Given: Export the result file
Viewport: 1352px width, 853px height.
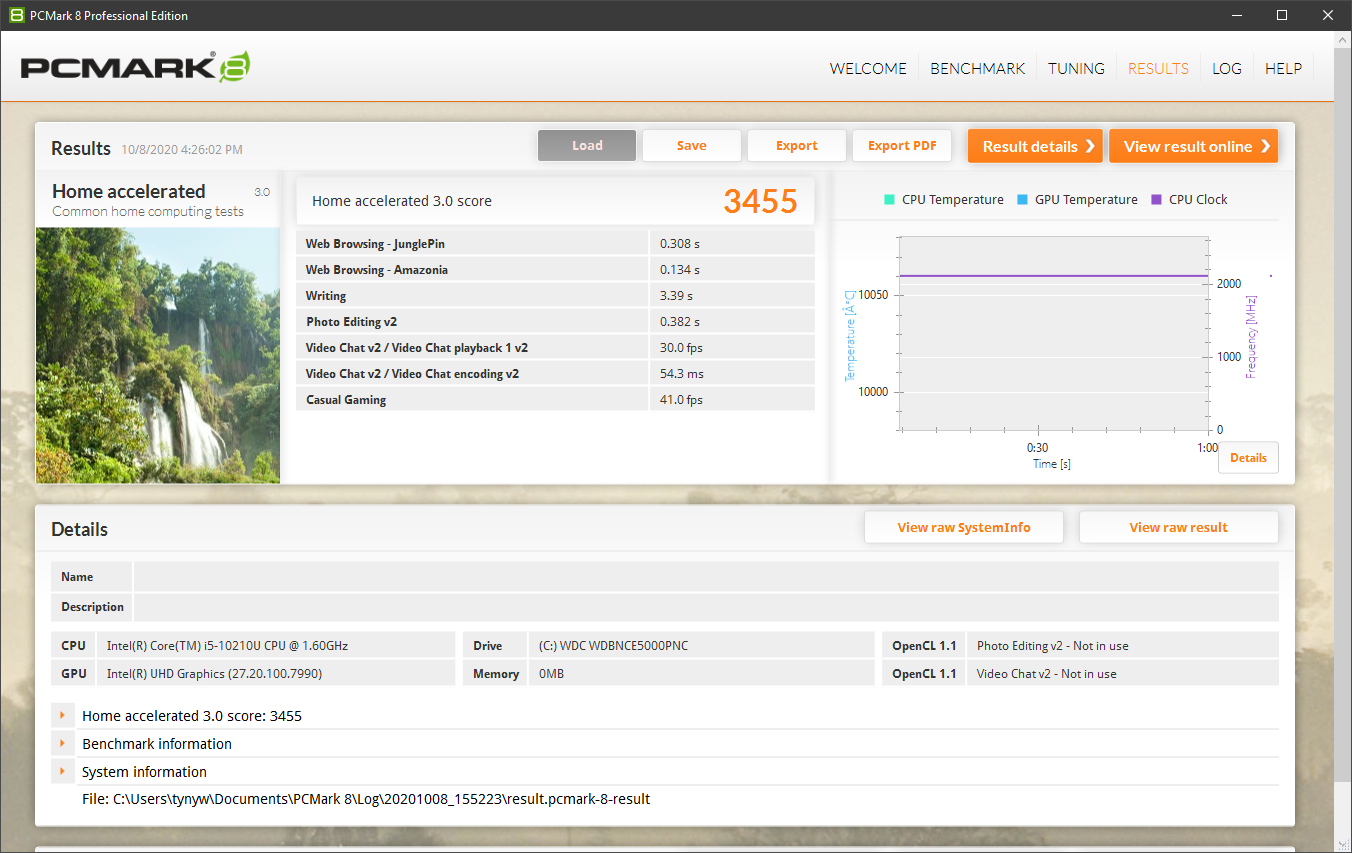Looking at the screenshot, I should [797, 146].
